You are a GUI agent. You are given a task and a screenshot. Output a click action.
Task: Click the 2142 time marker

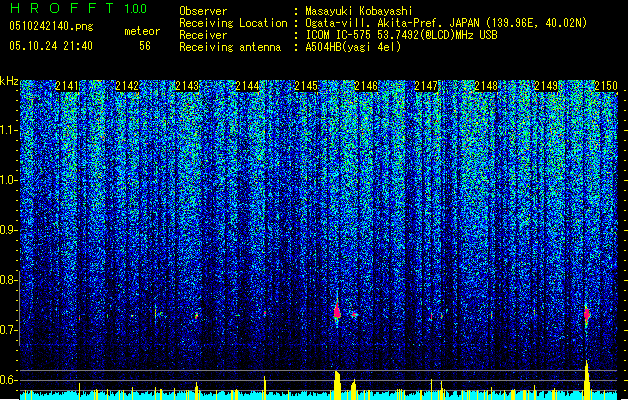tap(127, 86)
